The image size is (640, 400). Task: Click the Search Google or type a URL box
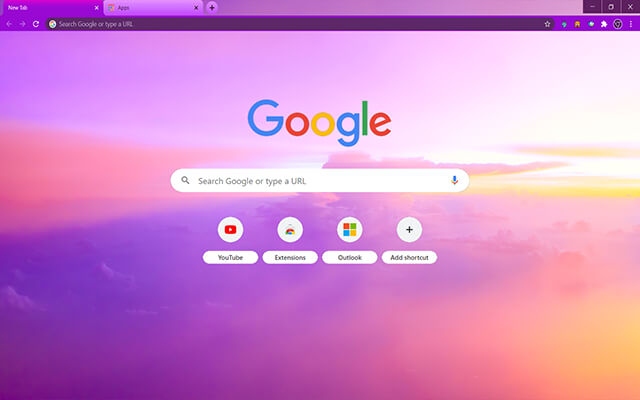point(320,180)
